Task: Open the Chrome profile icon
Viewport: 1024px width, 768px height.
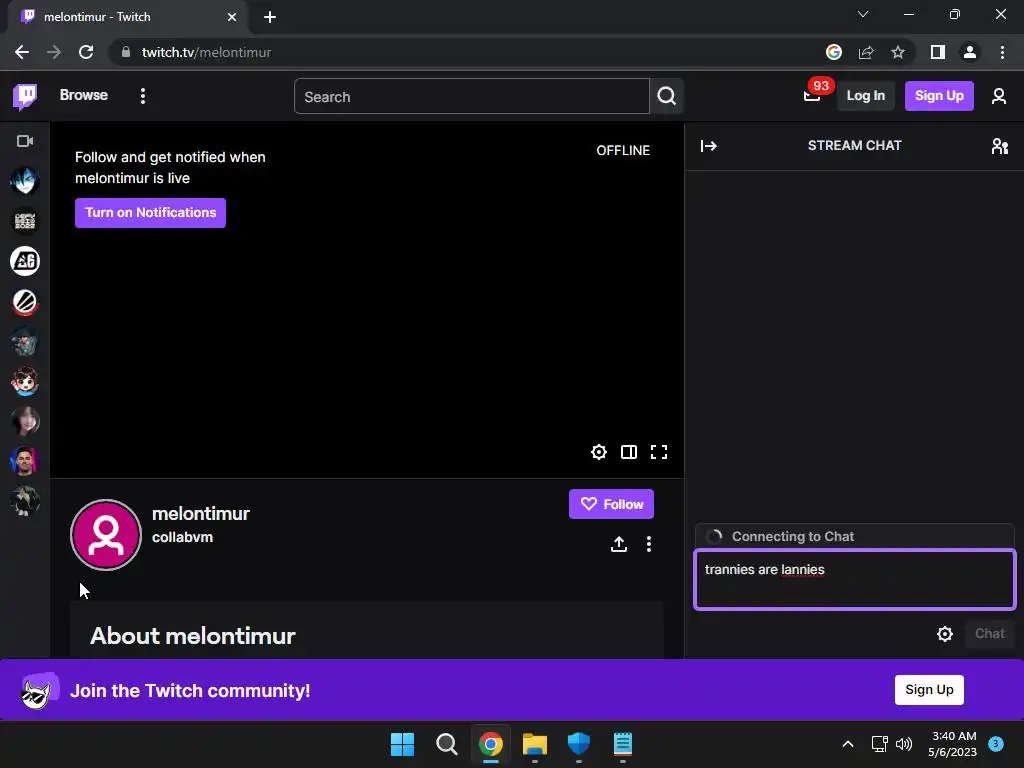Action: click(969, 52)
